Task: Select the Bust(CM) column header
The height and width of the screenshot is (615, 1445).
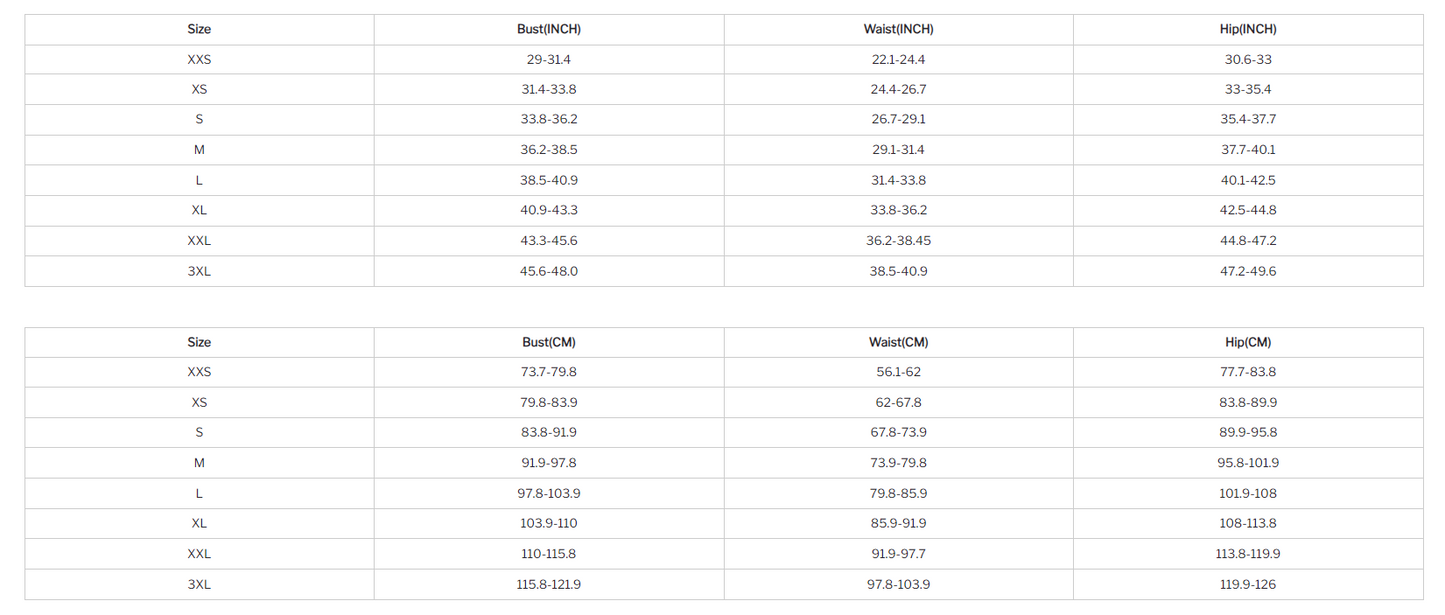Action: 549,342
